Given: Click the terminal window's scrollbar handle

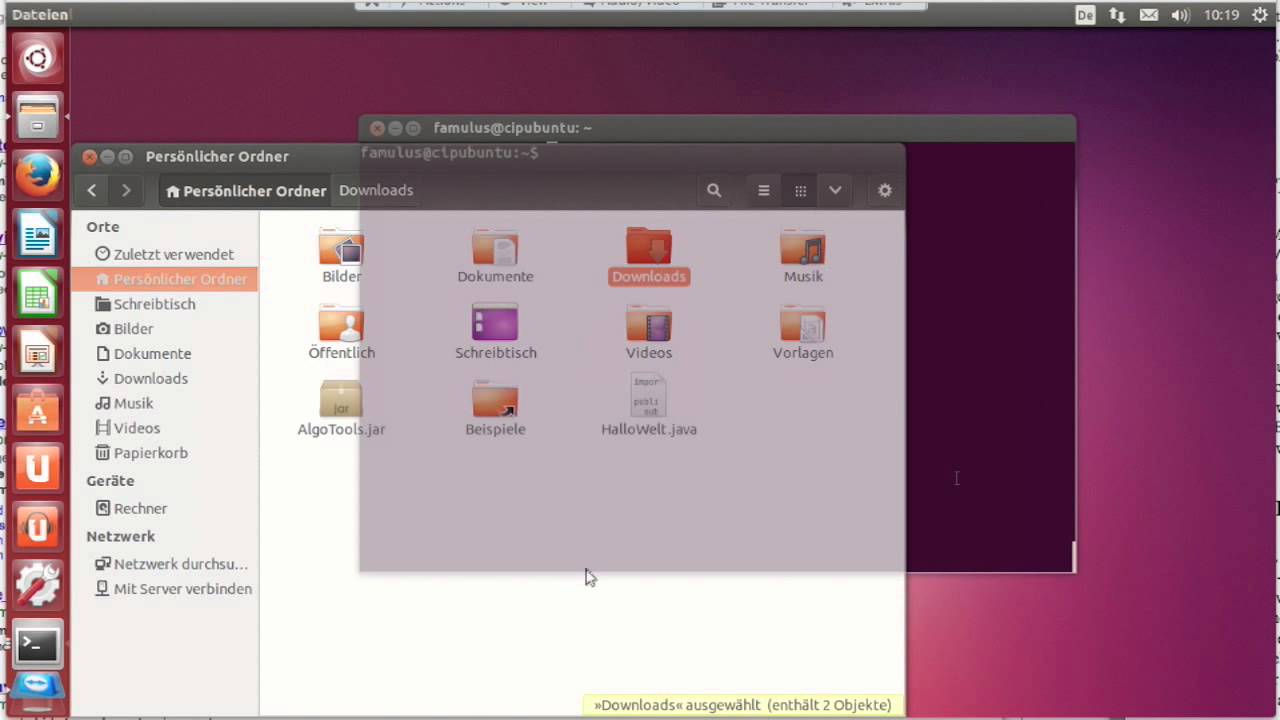Looking at the screenshot, I should tap(1073, 557).
